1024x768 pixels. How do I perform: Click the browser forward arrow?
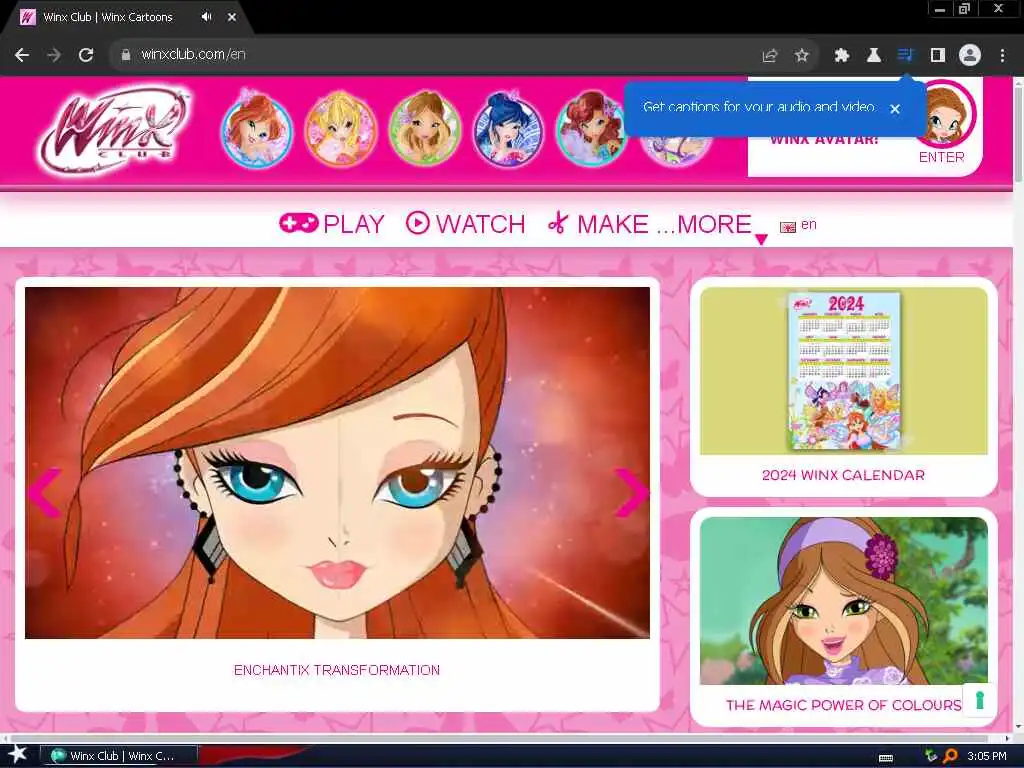[x=54, y=55]
